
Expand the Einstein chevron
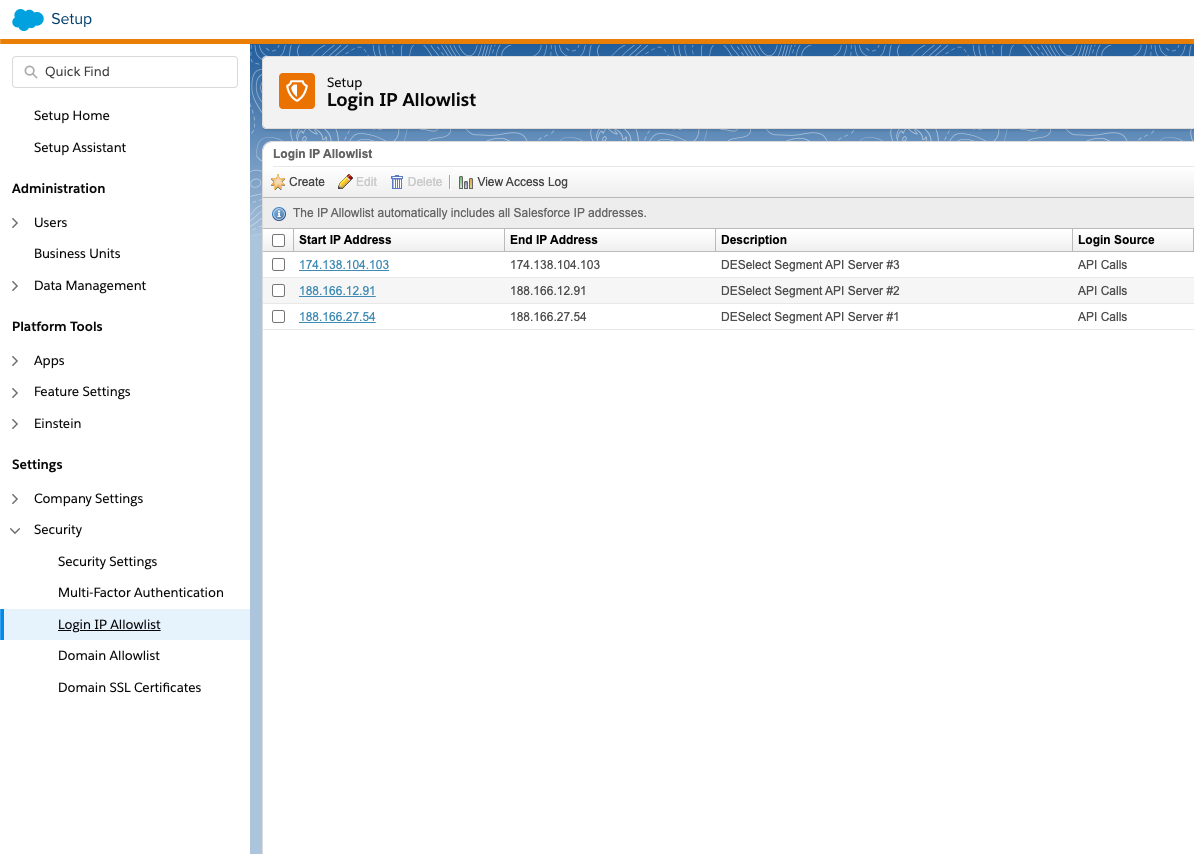tap(15, 424)
